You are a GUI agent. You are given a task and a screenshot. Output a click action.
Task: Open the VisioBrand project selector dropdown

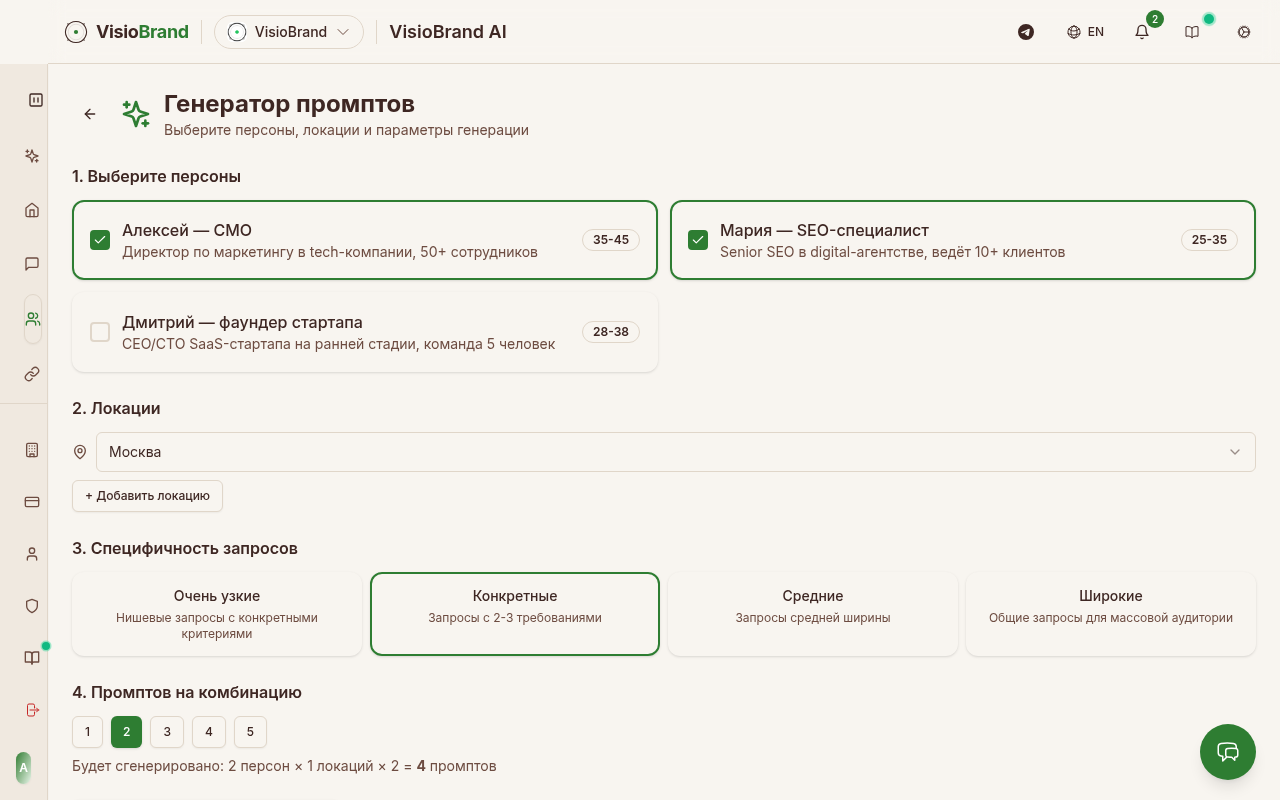coord(289,32)
